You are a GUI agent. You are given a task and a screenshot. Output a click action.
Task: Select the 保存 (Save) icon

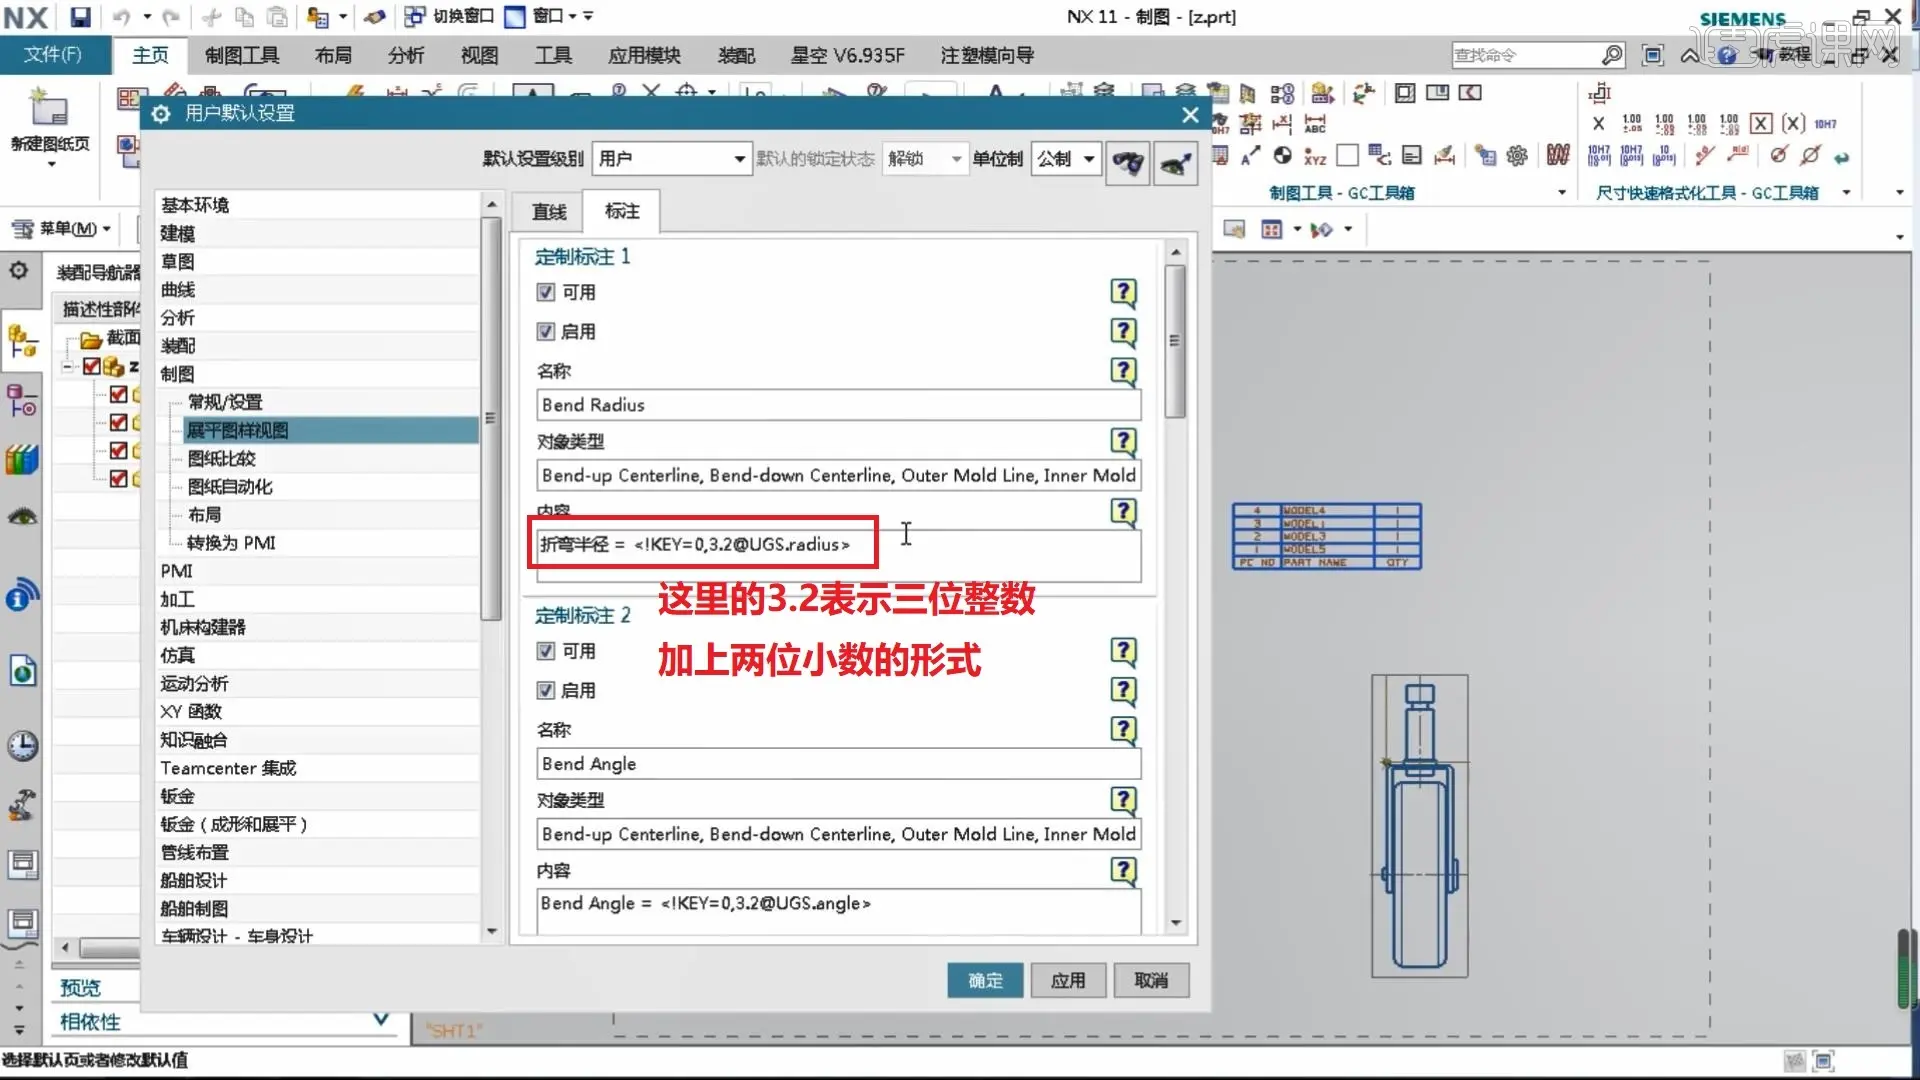click(80, 17)
